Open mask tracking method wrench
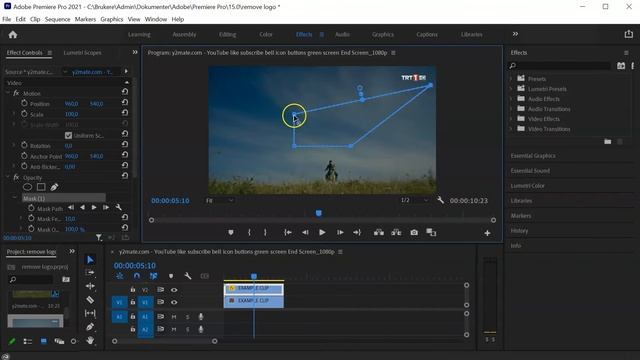 coord(119,208)
